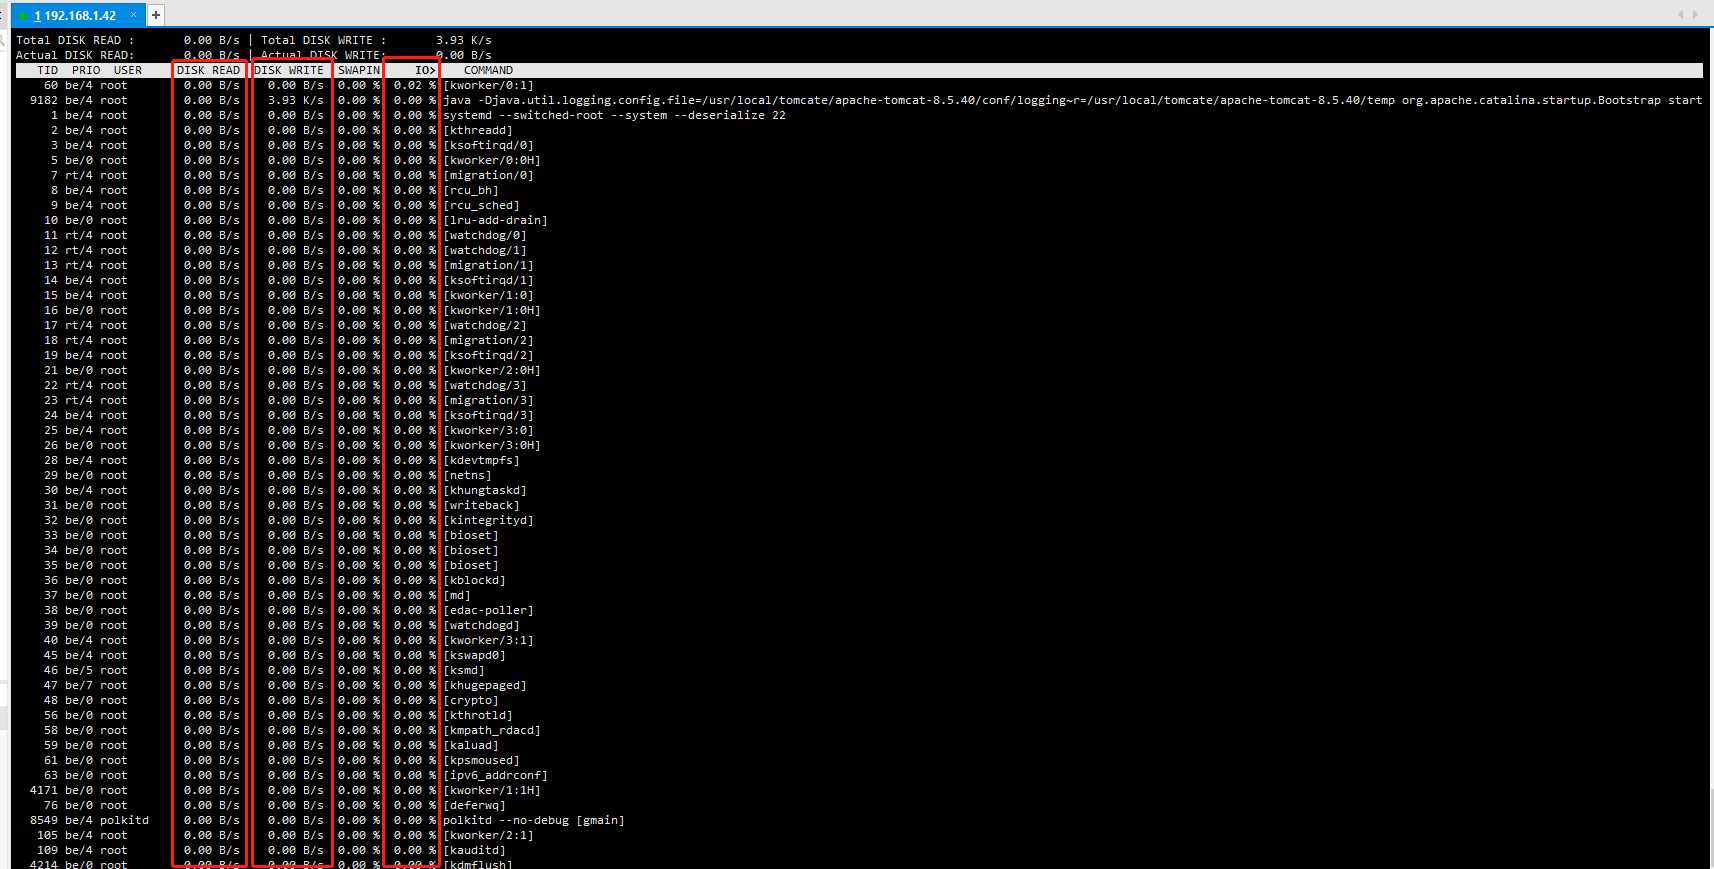Select the [crypto] command
The image size is (1714, 869).
(x=471, y=700)
